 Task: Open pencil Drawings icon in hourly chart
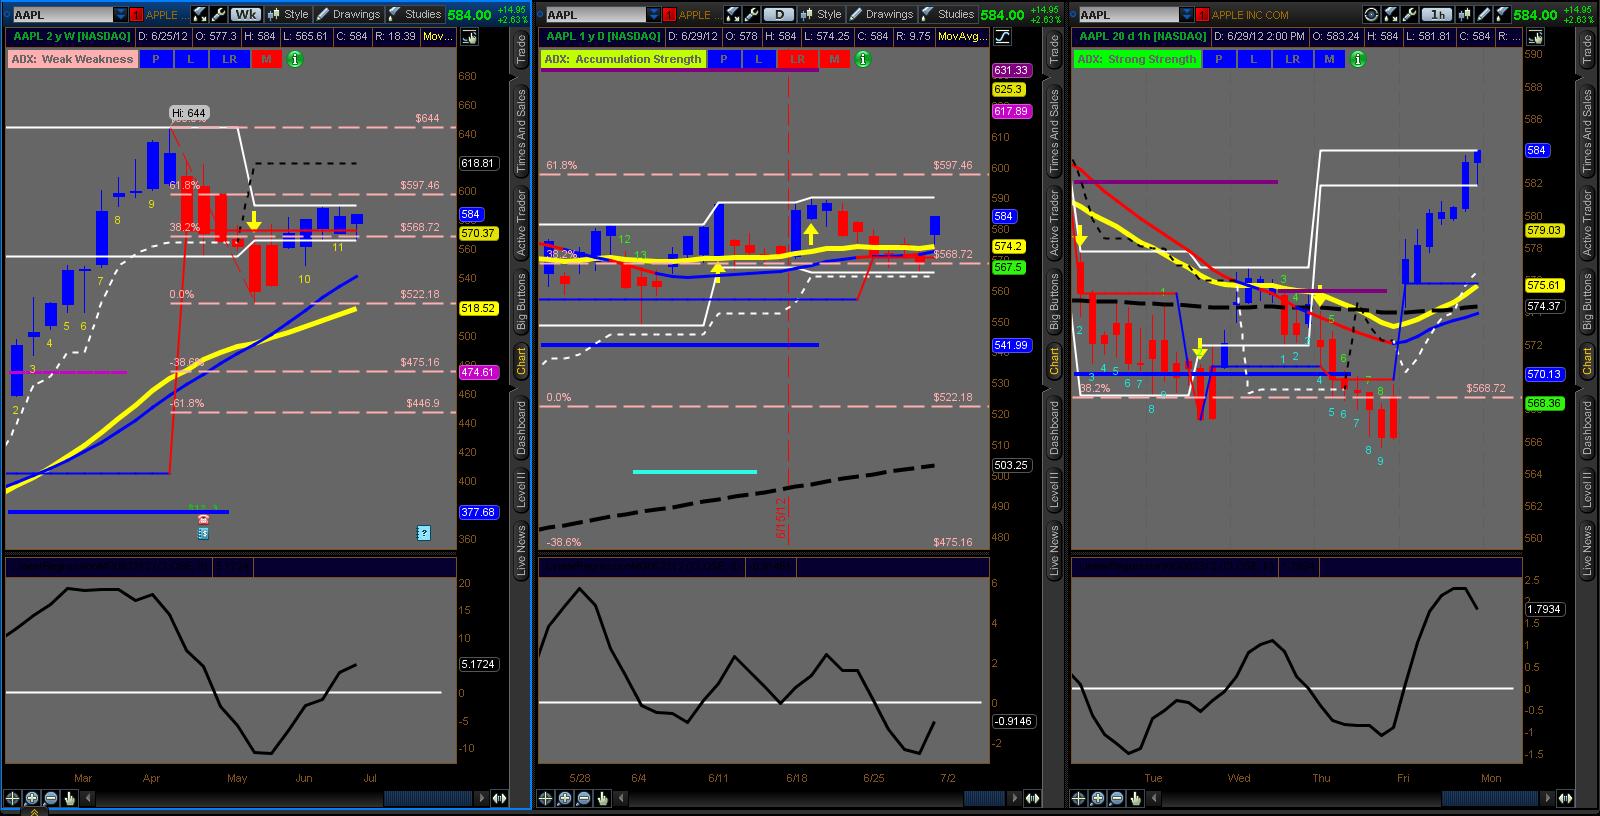tap(1483, 15)
